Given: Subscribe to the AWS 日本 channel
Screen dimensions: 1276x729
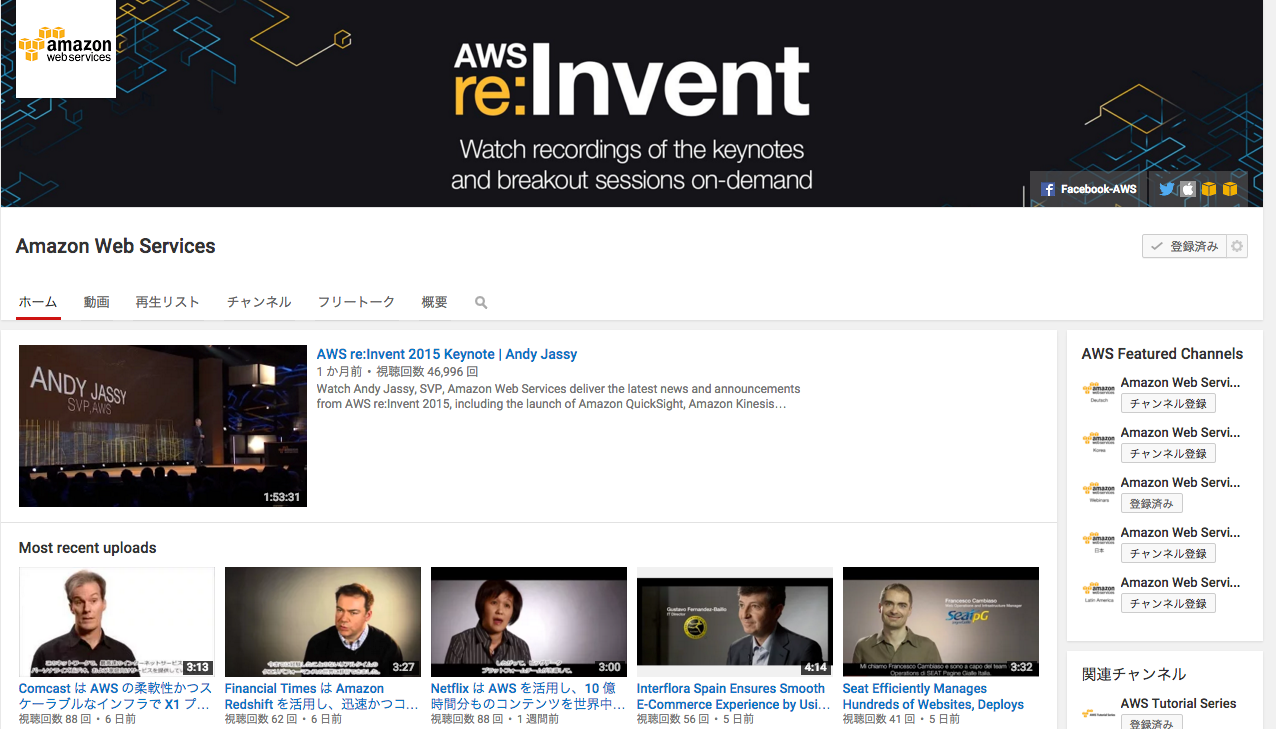Looking at the screenshot, I should (1167, 553).
